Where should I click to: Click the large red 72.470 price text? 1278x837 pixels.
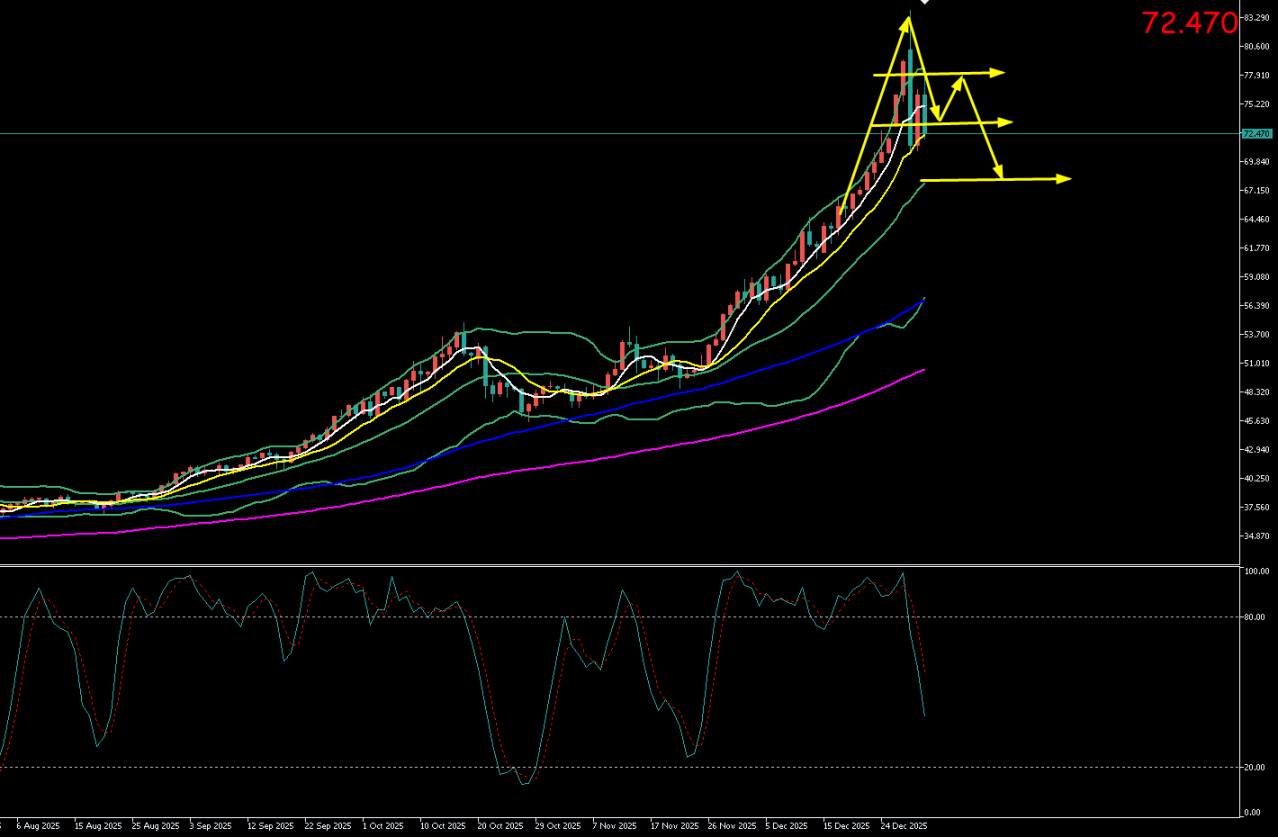(1189, 24)
